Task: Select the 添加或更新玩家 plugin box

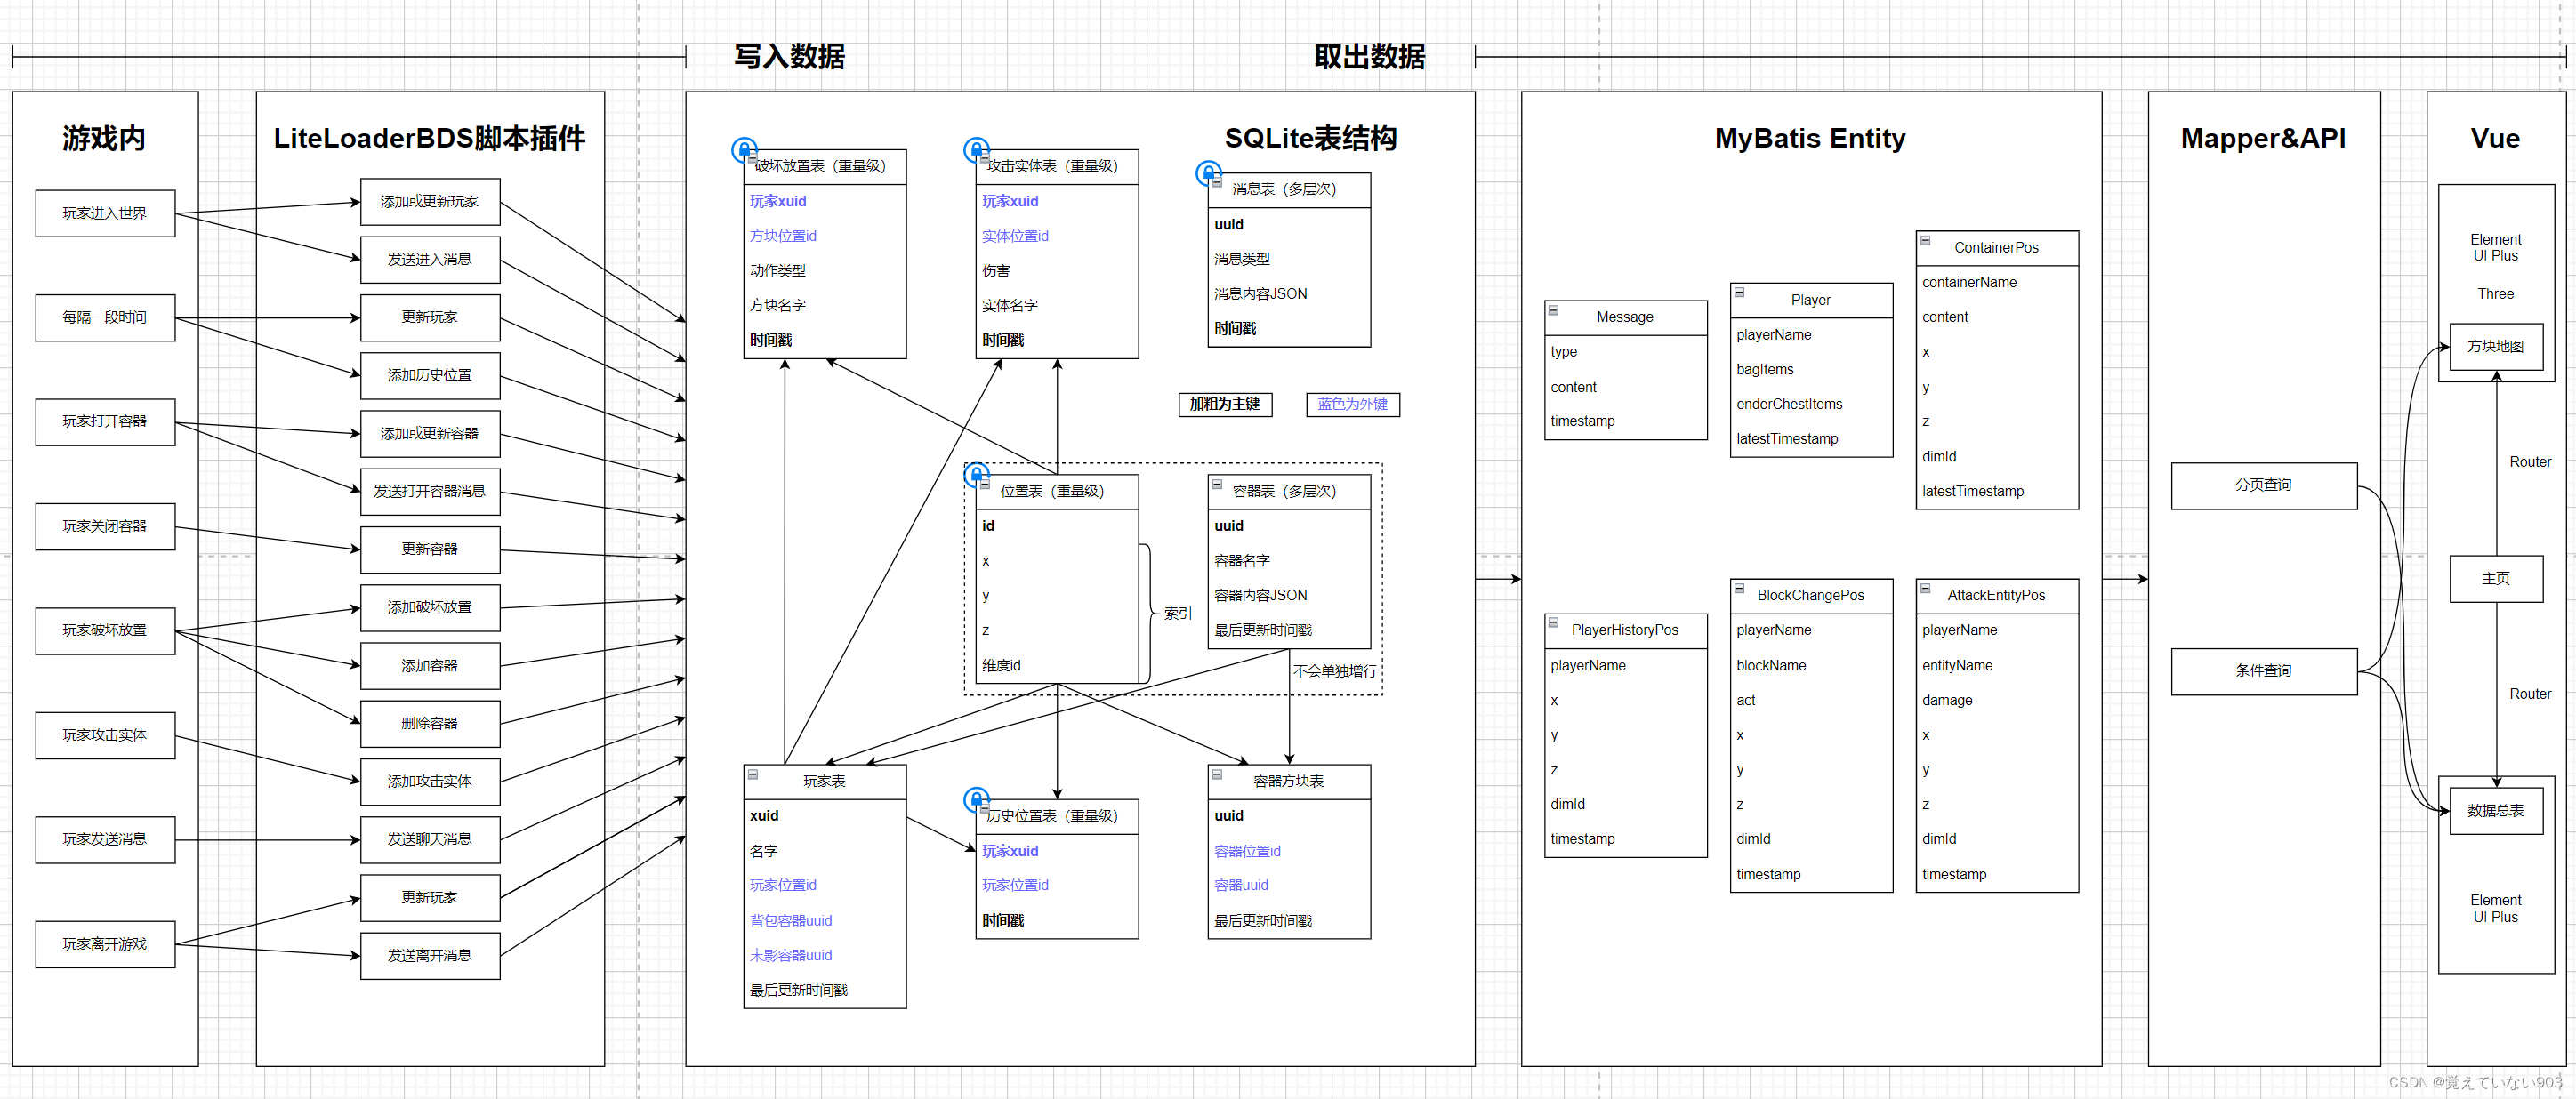Action: pos(430,201)
